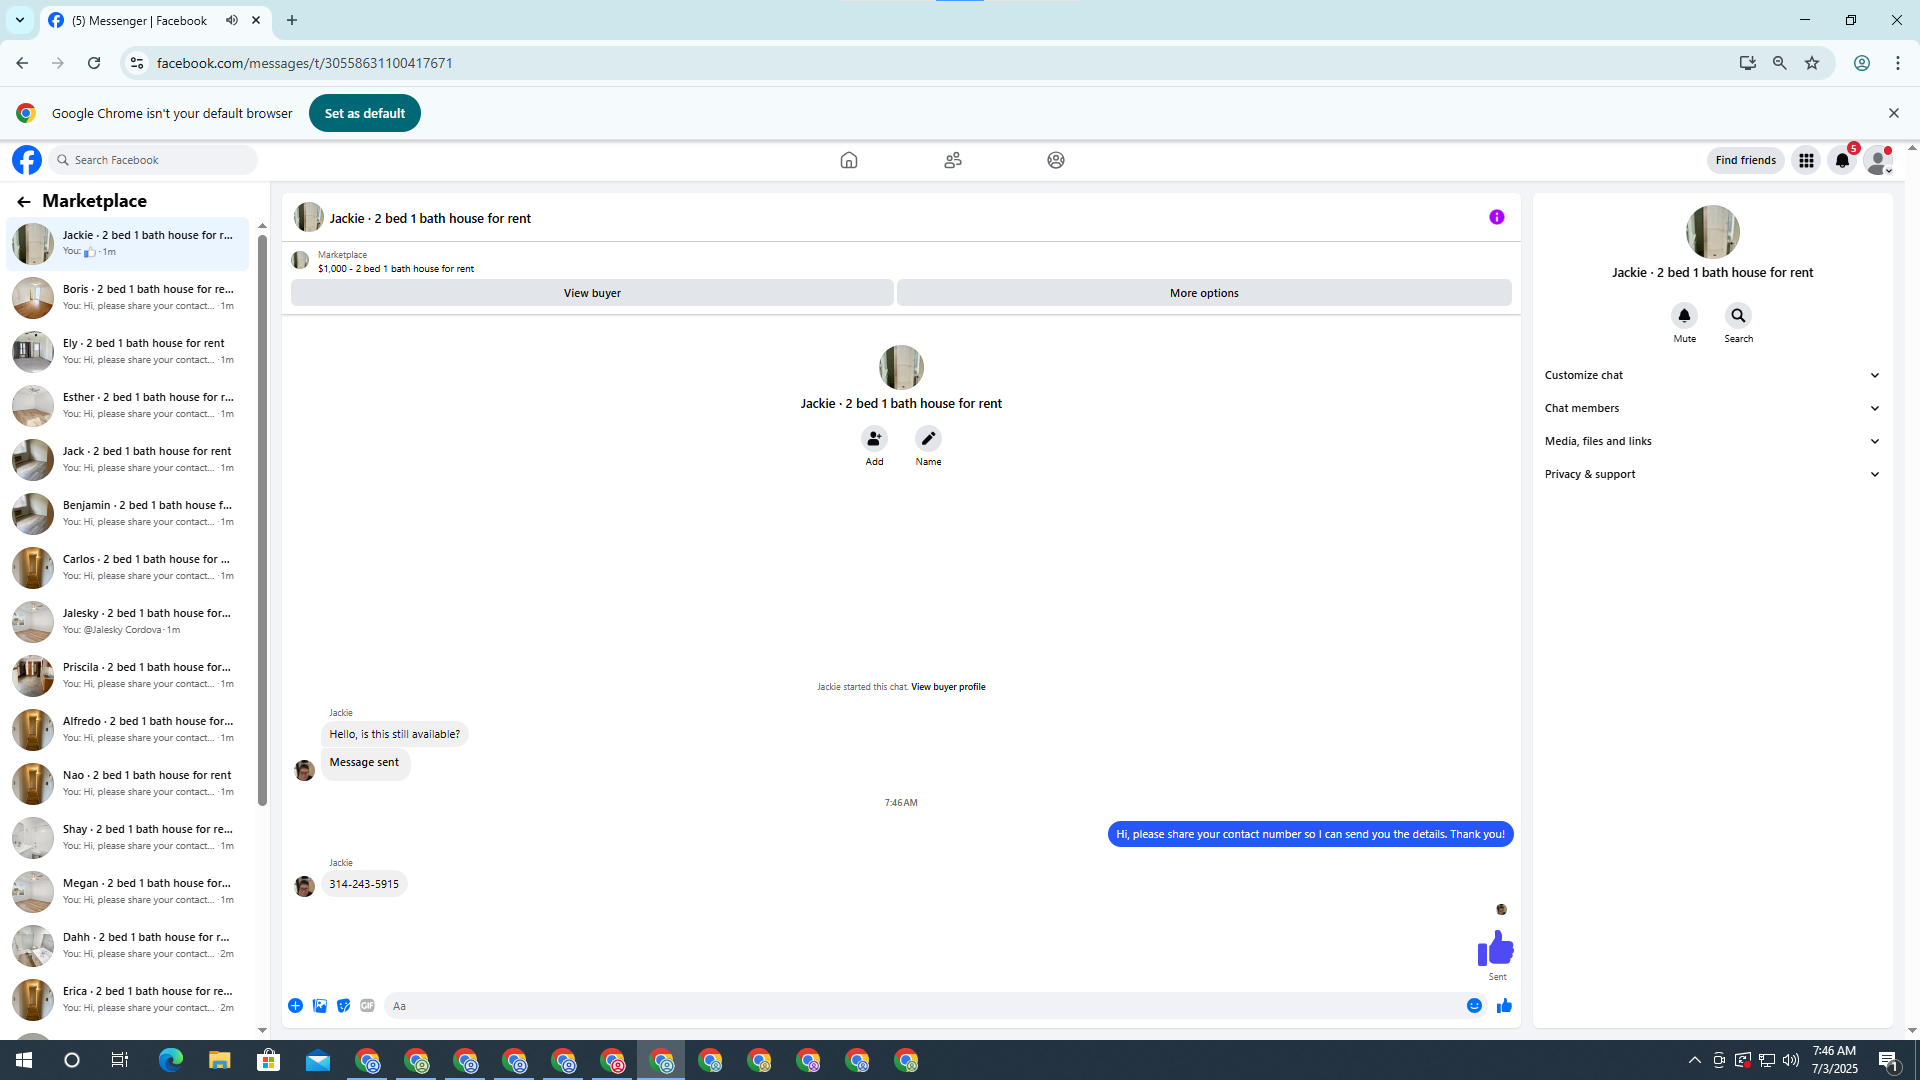Click the Aa message input field
Screen dimensions: 1920x1080
[920, 1006]
